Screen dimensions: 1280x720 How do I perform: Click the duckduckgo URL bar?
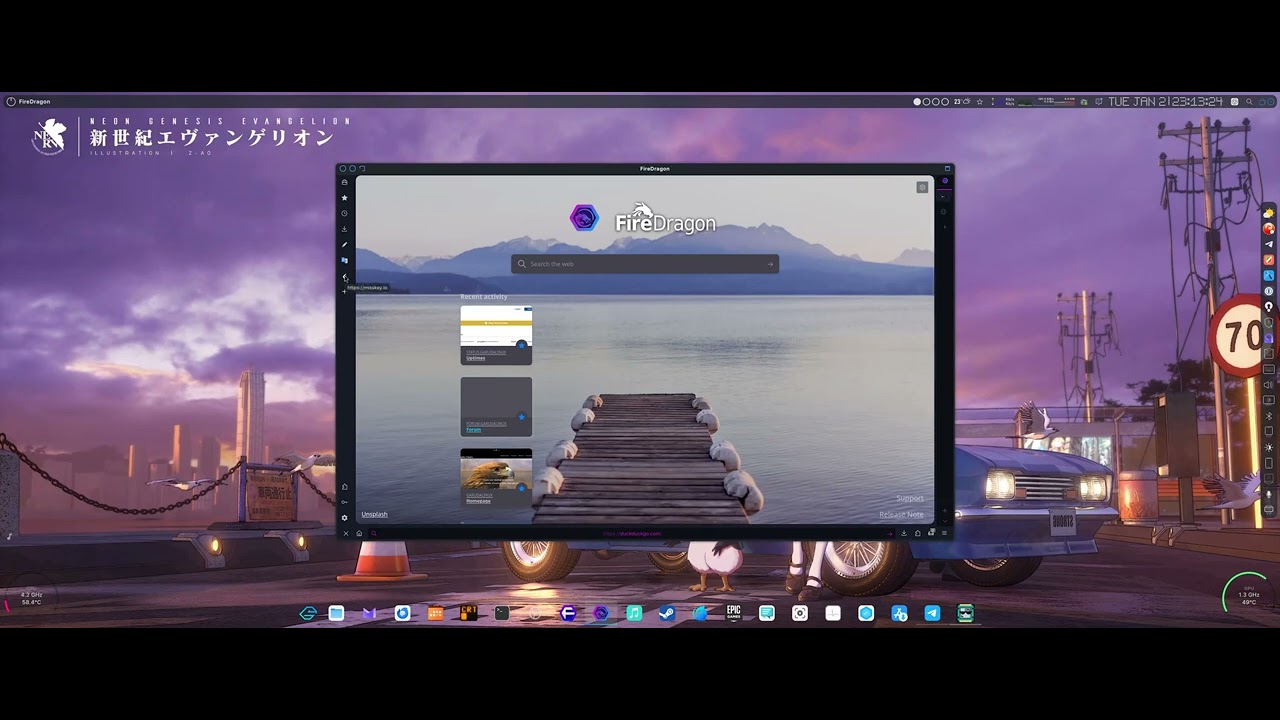pos(632,533)
